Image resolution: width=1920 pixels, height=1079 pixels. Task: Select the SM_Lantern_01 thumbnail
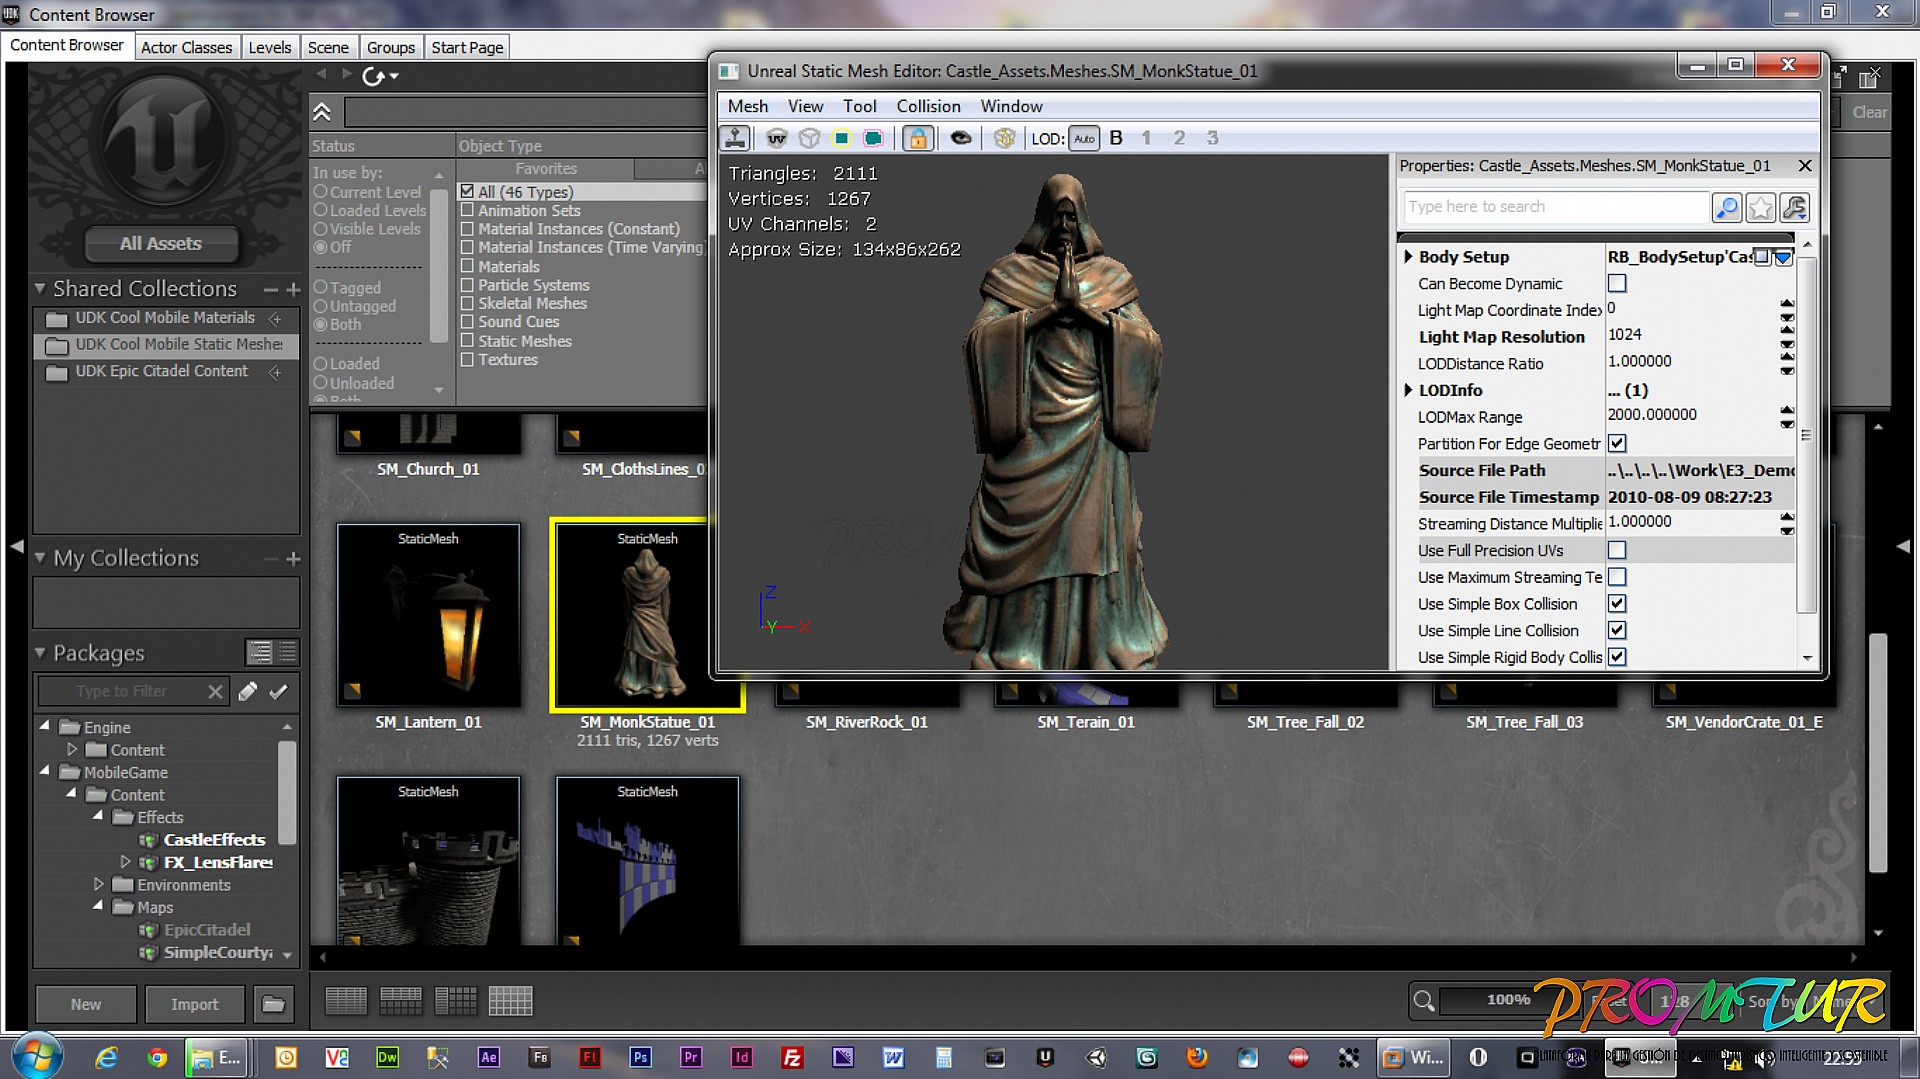[x=428, y=615]
